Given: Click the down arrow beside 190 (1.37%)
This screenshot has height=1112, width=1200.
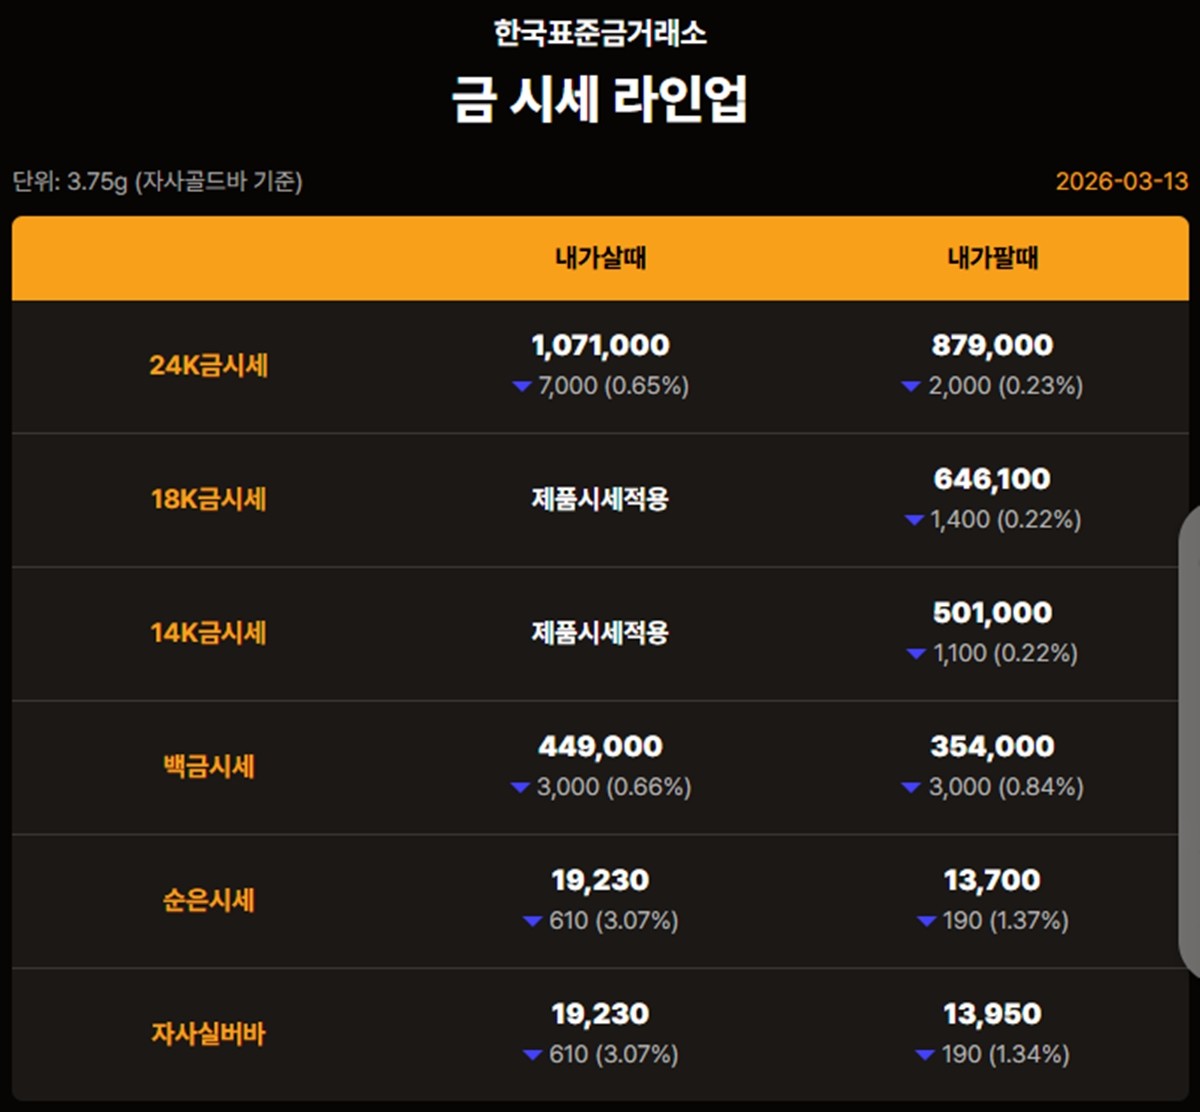Looking at the screenshot, I should (x=926, y=922).
